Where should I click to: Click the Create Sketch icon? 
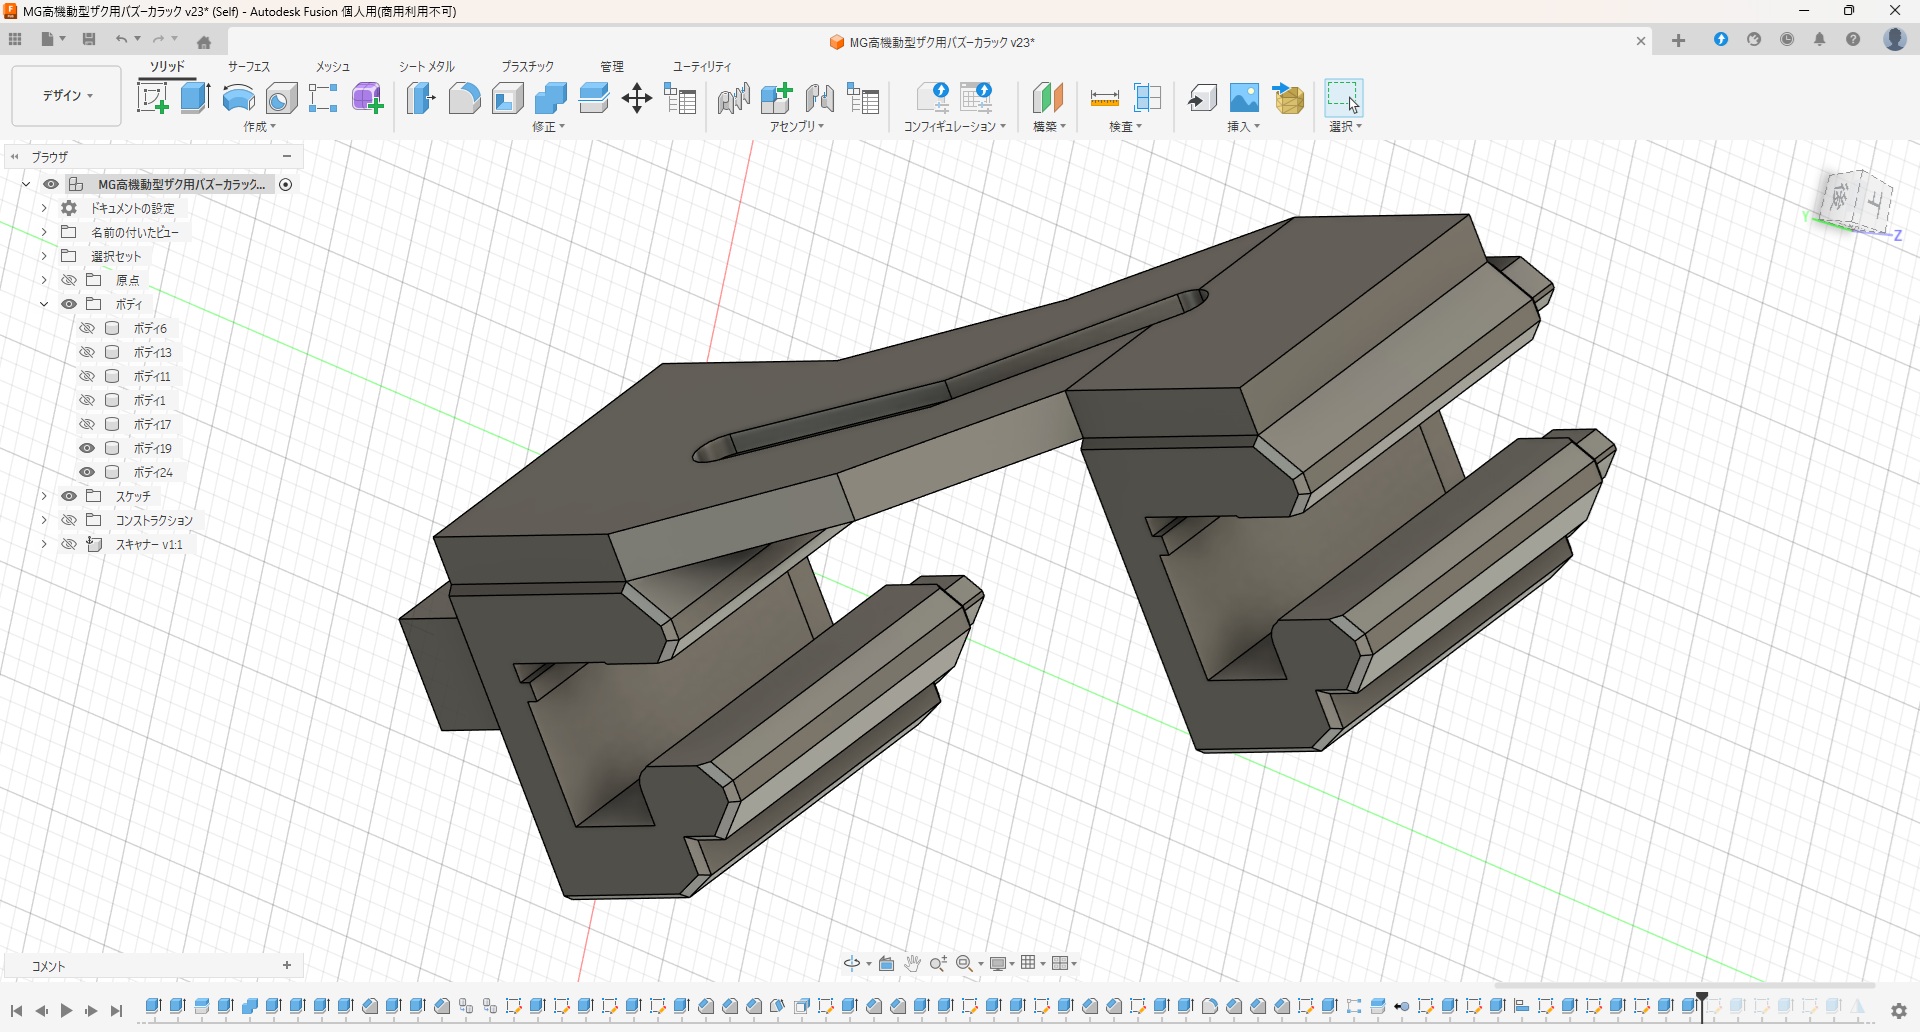152,98
